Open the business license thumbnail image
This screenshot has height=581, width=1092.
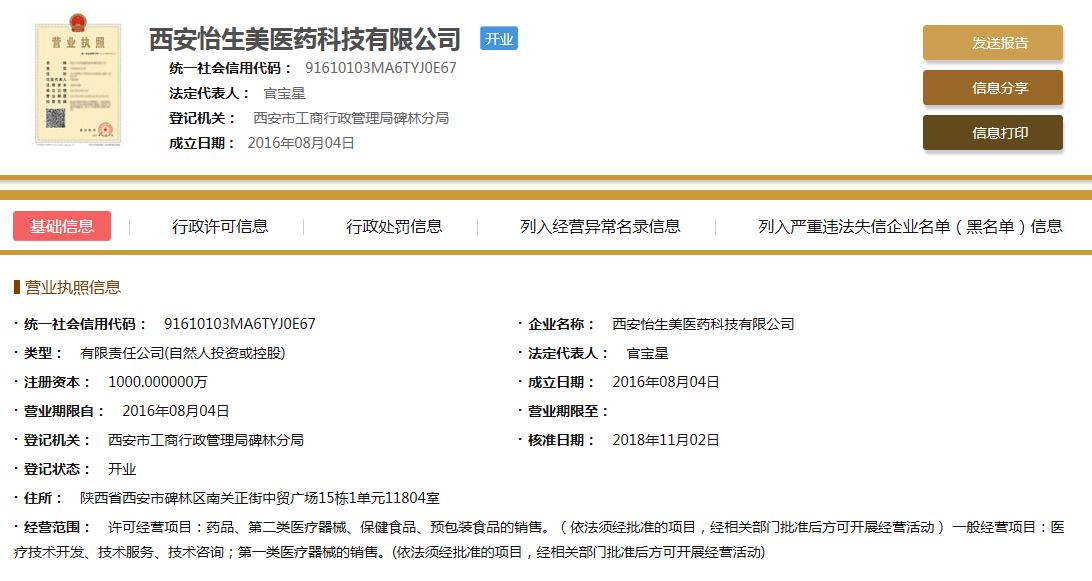(78, 79)
